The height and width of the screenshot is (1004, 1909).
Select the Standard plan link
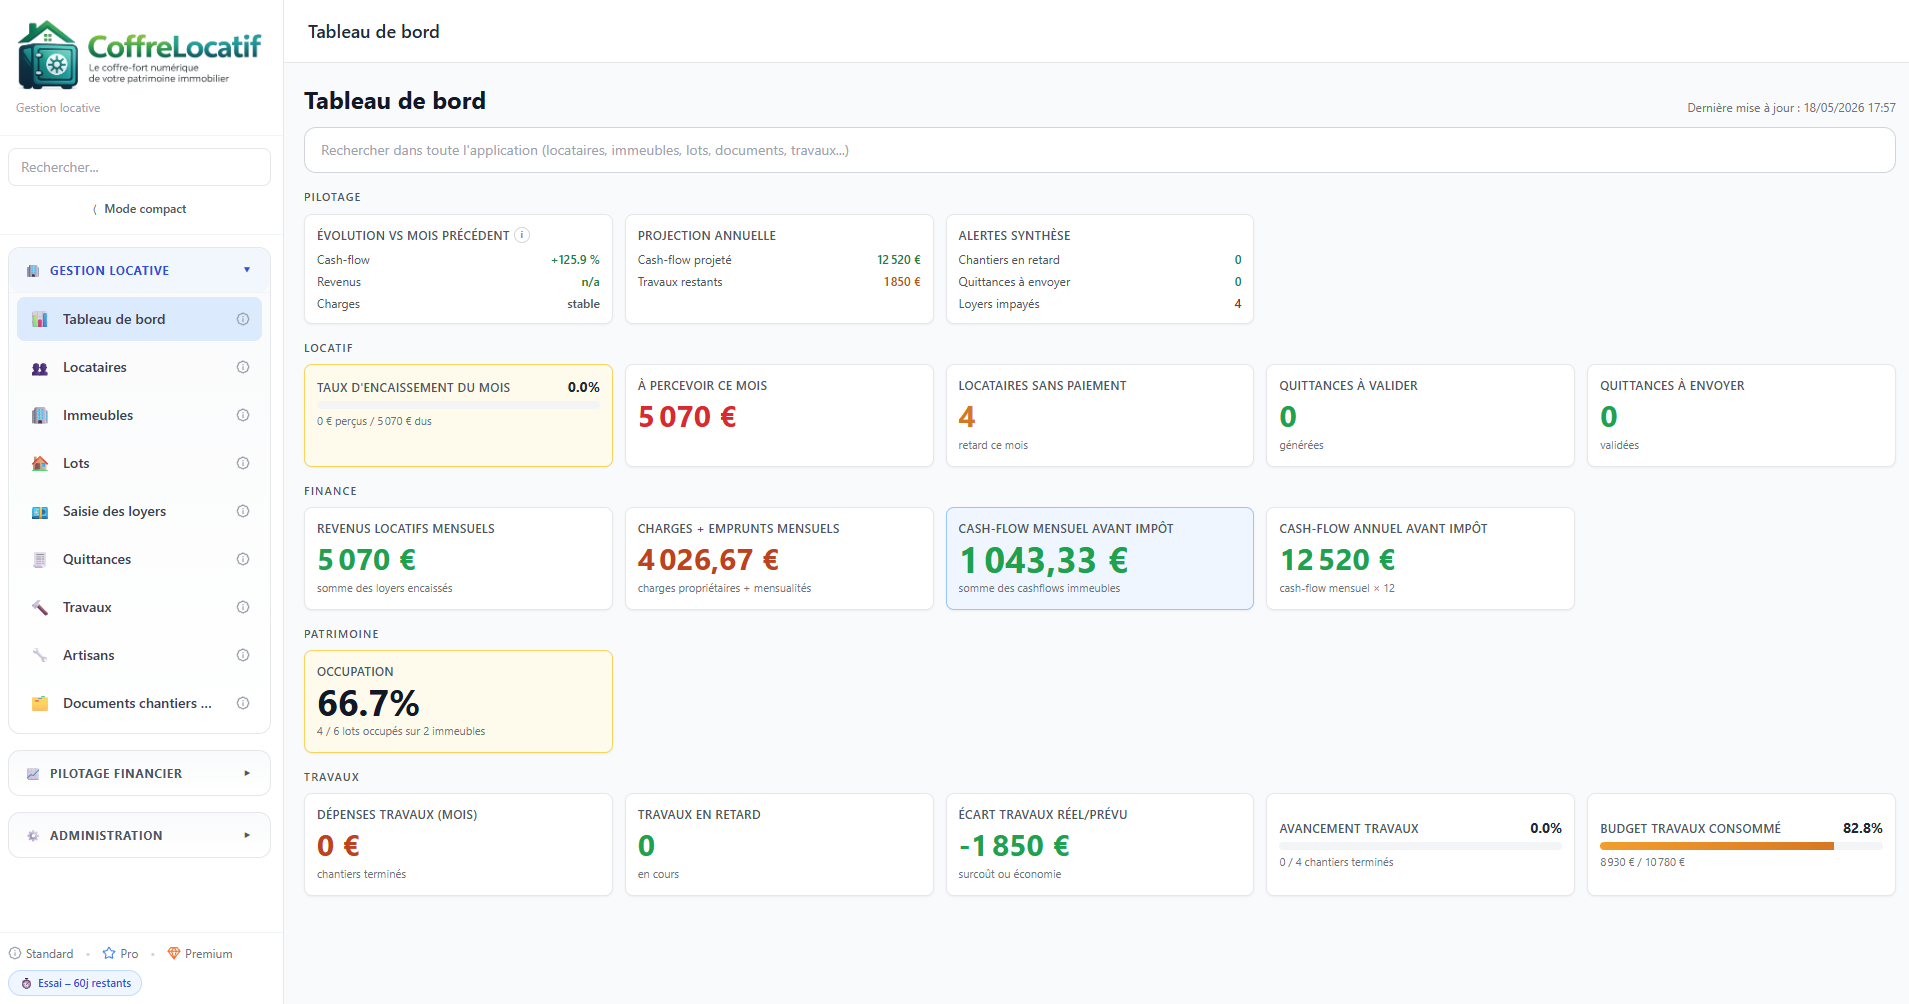(x=41, y=953)
